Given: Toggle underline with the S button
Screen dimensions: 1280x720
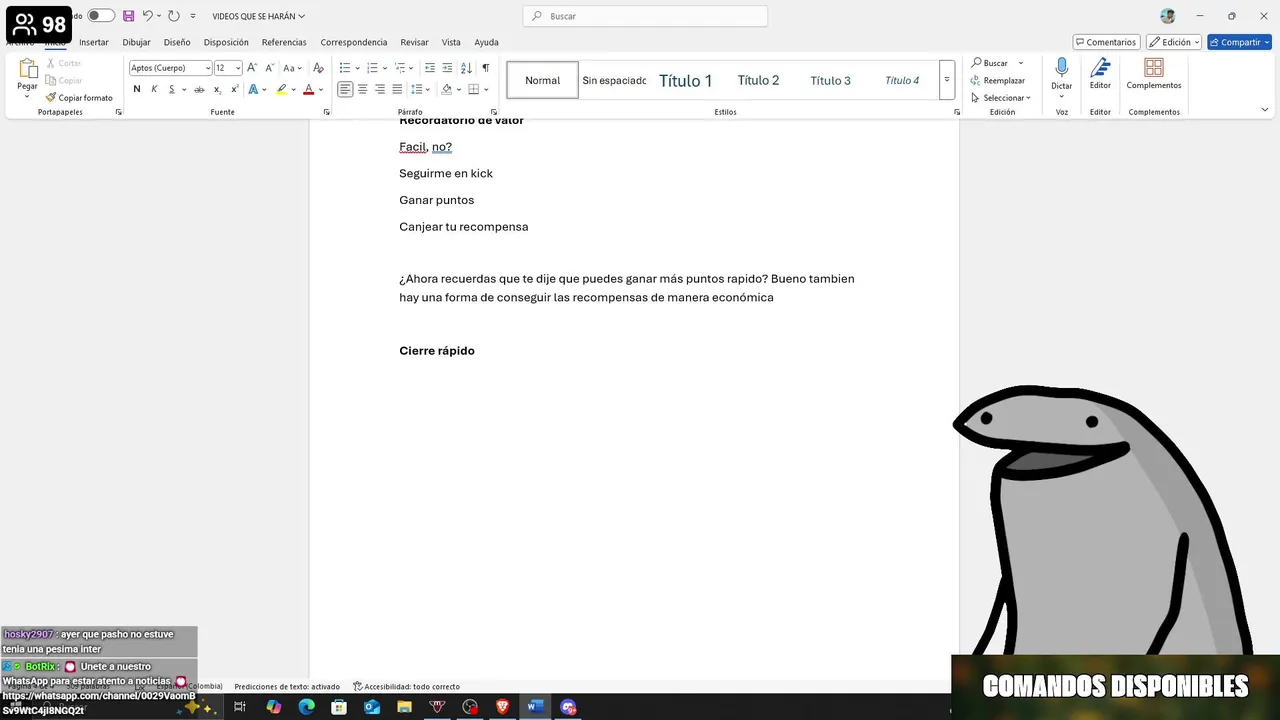Looking at the screenshot, I should [171, 89].
